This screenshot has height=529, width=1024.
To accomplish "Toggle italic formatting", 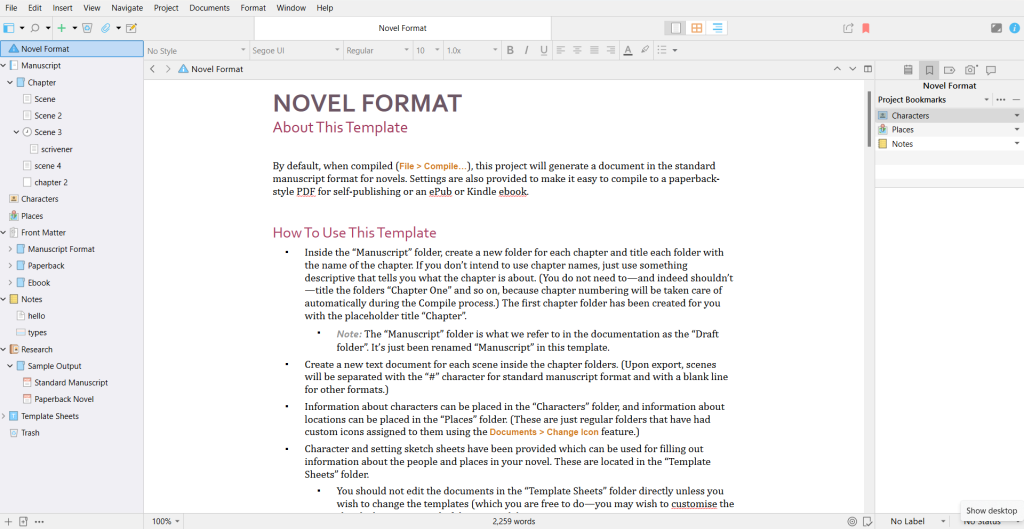I will pos(526,50).
